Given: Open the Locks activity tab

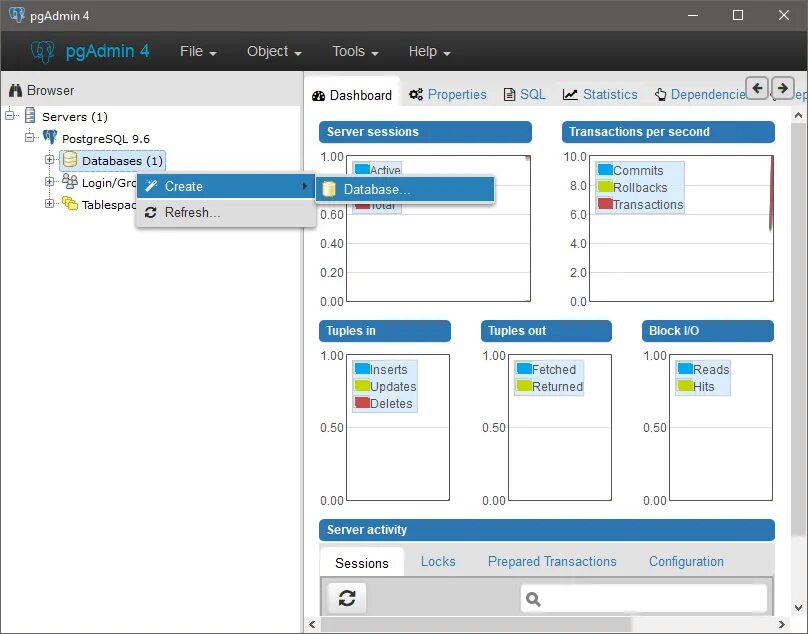Looking at the screenshot, I should [438, 561].
